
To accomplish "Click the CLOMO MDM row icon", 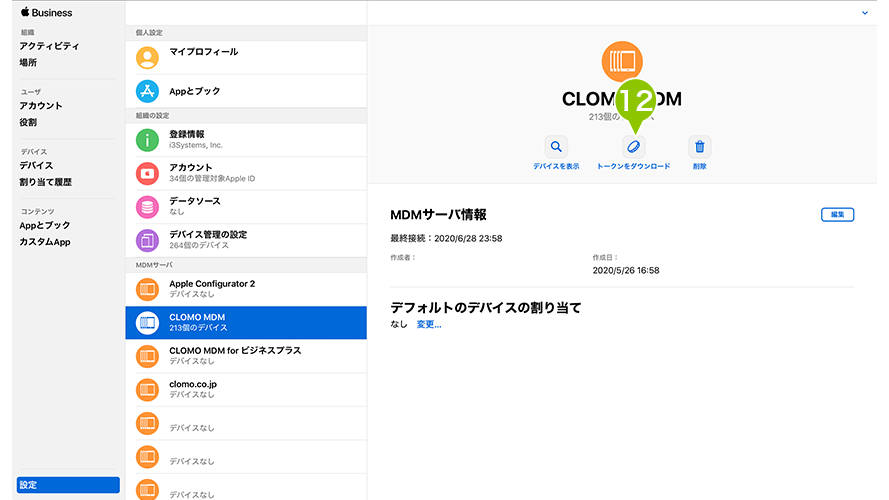I will coord(147,323).
